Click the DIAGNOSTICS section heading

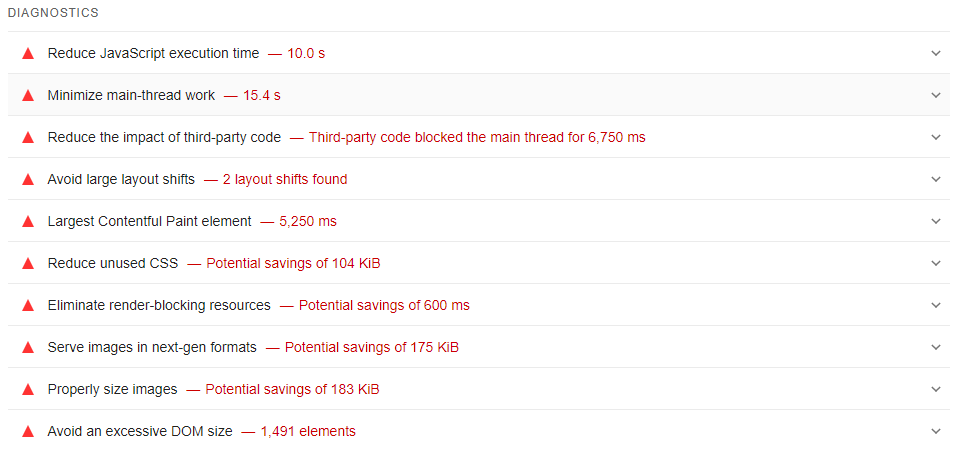pos(53,13)
